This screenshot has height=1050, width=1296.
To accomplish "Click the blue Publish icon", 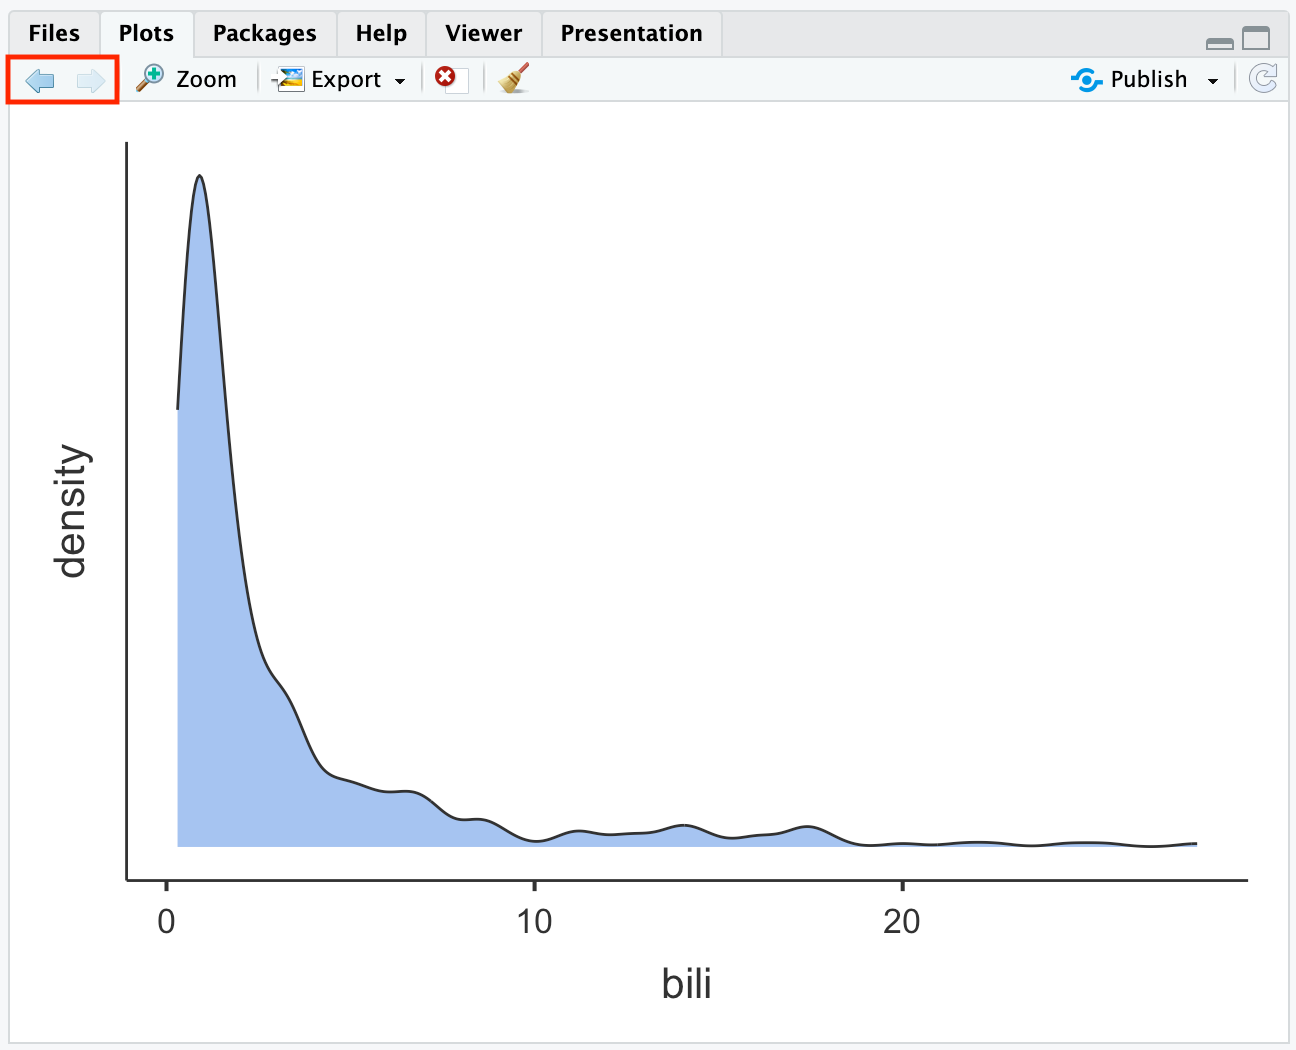I will [x=1086, y=79].
